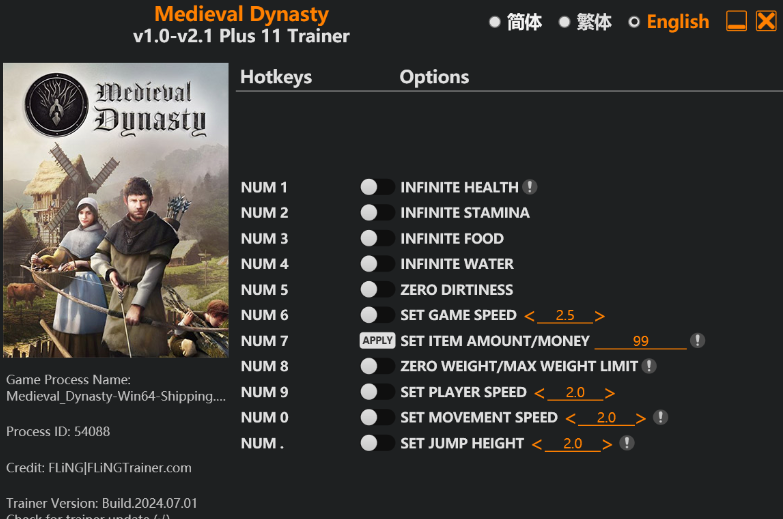Screen dimensions: 783x519
Task: Increase player speed with right arrow
Action: (x=610, y=393)
